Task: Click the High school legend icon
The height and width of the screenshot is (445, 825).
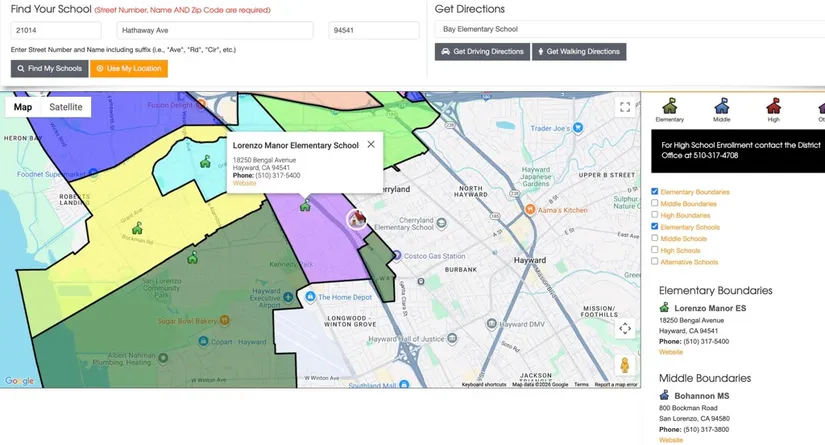Action: pos(773,106)
